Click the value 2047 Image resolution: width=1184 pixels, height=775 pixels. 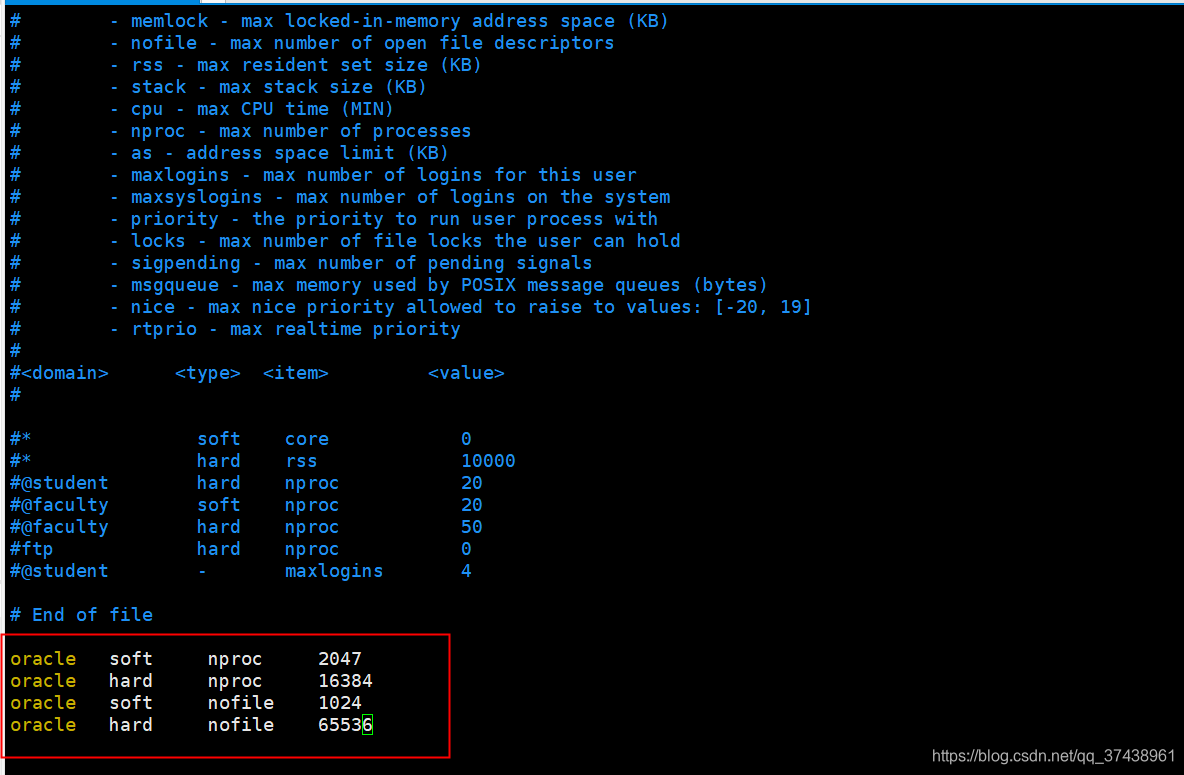[x=340, y=659]
